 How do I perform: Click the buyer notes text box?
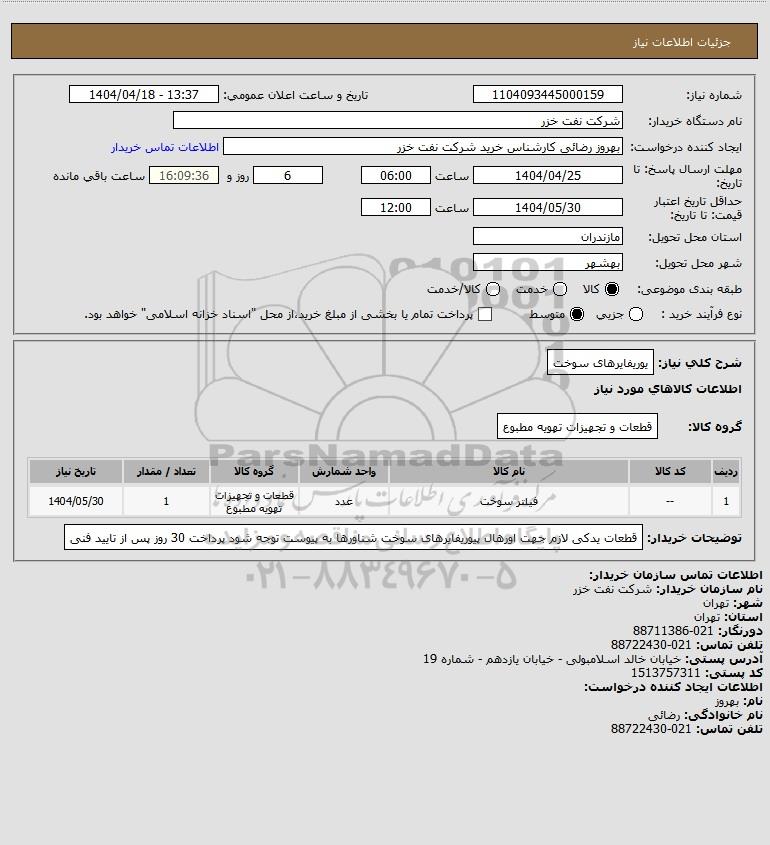point(353,537)
